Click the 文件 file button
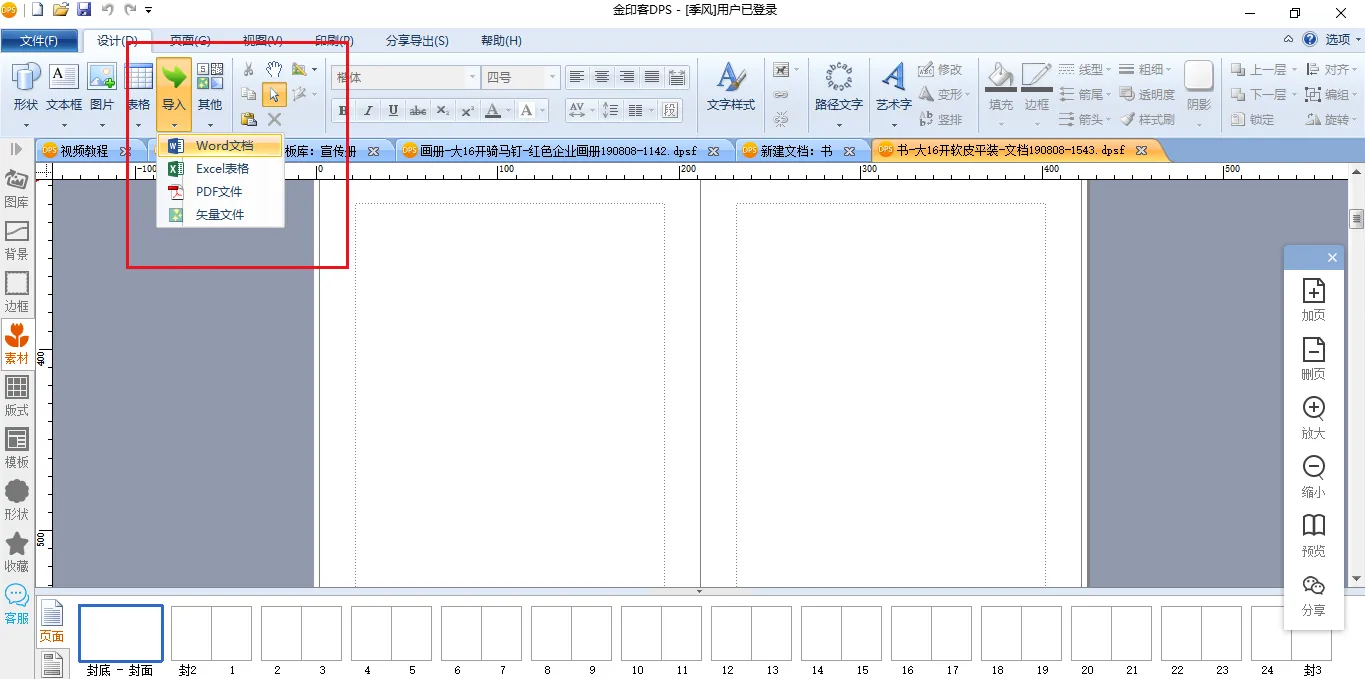1365x679 pixels. pyautogui.click(x=39, y=41)
